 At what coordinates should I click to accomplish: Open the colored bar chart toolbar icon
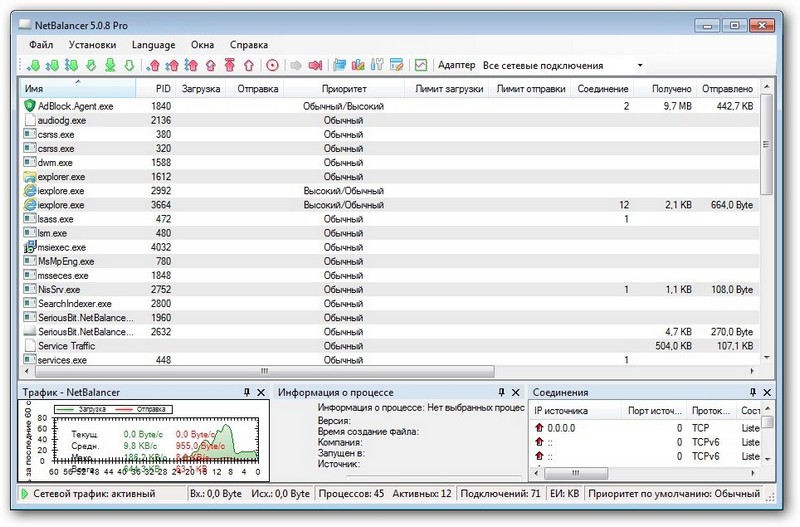(358, 65)
